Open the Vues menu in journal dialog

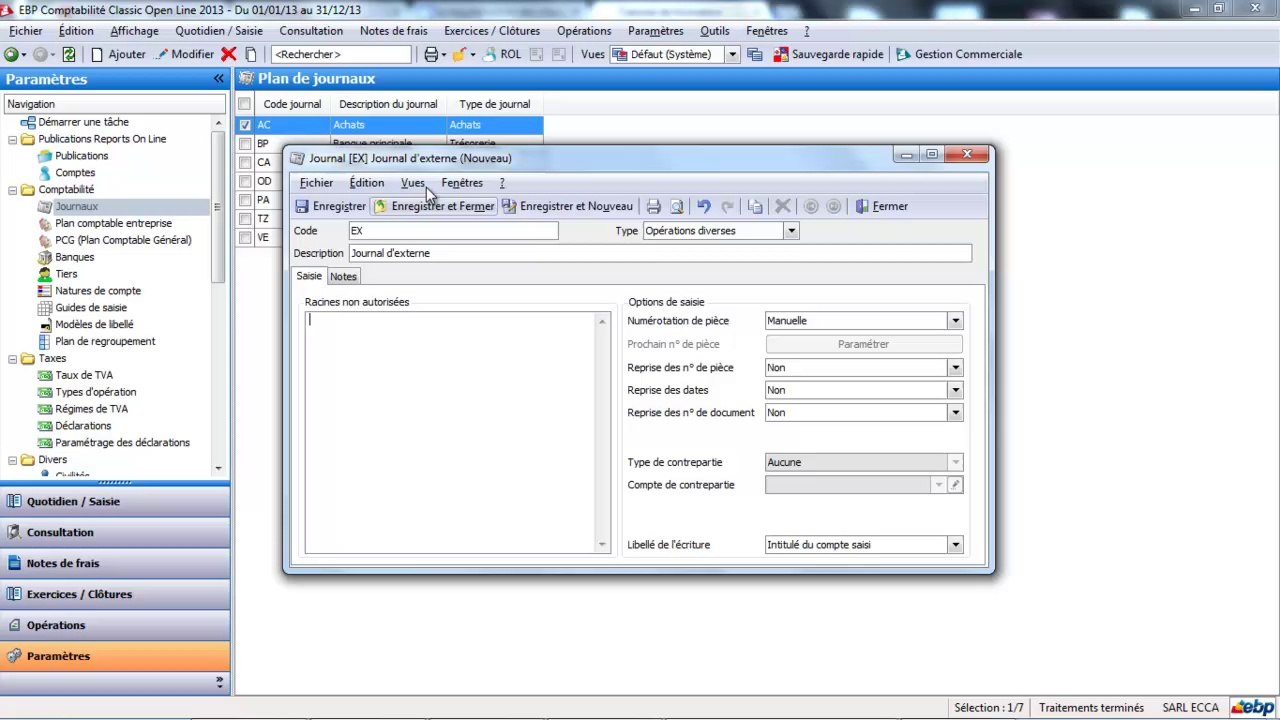coord(413,183)
